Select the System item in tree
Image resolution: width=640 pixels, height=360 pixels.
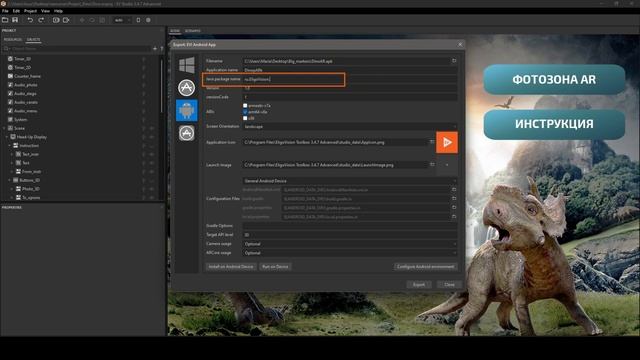pos(20,120)
